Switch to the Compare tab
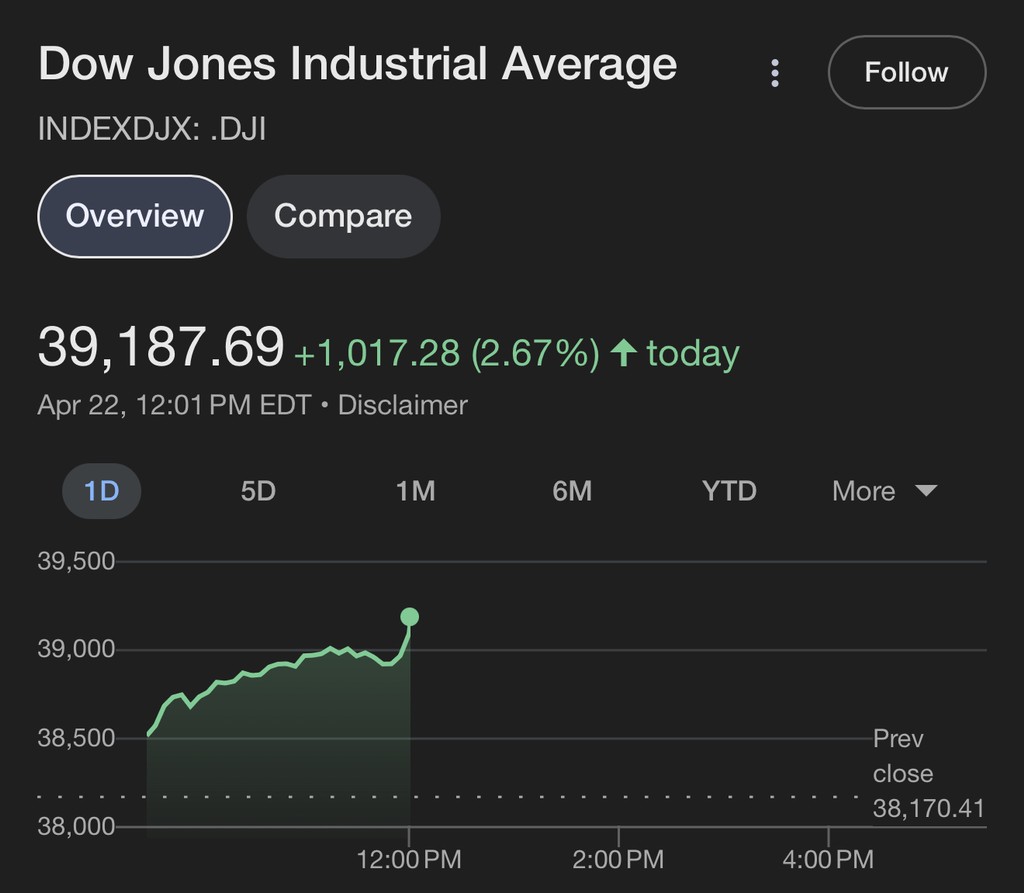The height and width of the screenshot is (893, 1024). (343, 216)
